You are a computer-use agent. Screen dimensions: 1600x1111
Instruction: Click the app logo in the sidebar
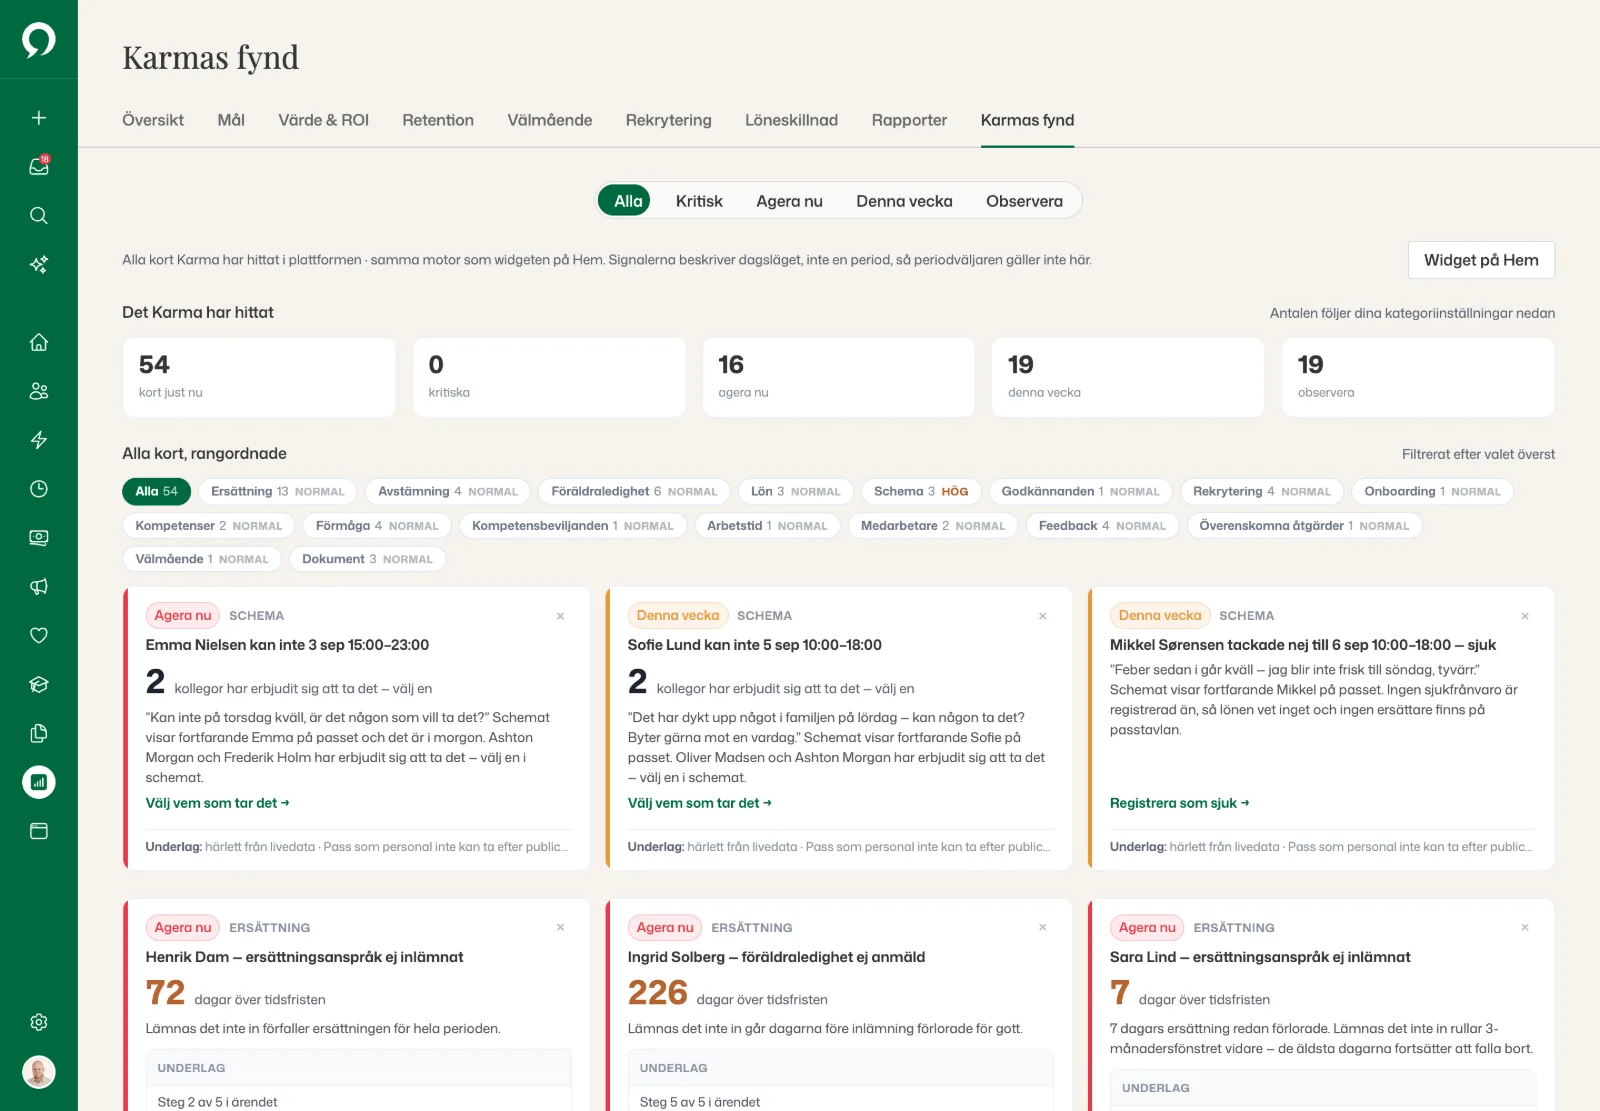(x=38, y=40)
